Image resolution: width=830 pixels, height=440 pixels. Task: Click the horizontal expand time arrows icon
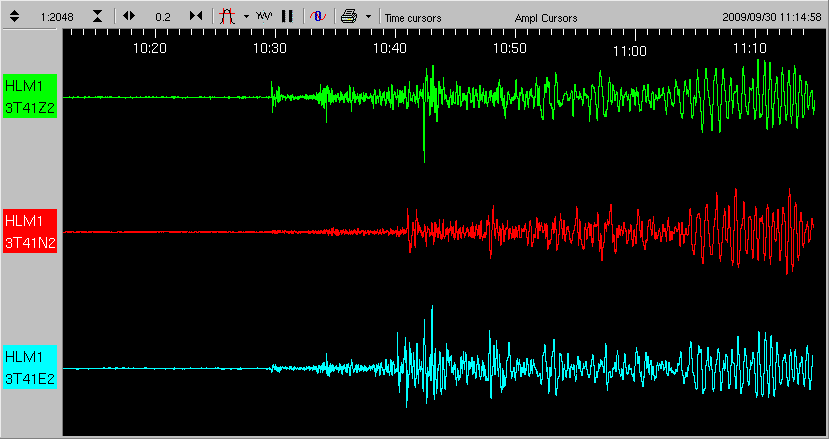[x=129, y=17]
